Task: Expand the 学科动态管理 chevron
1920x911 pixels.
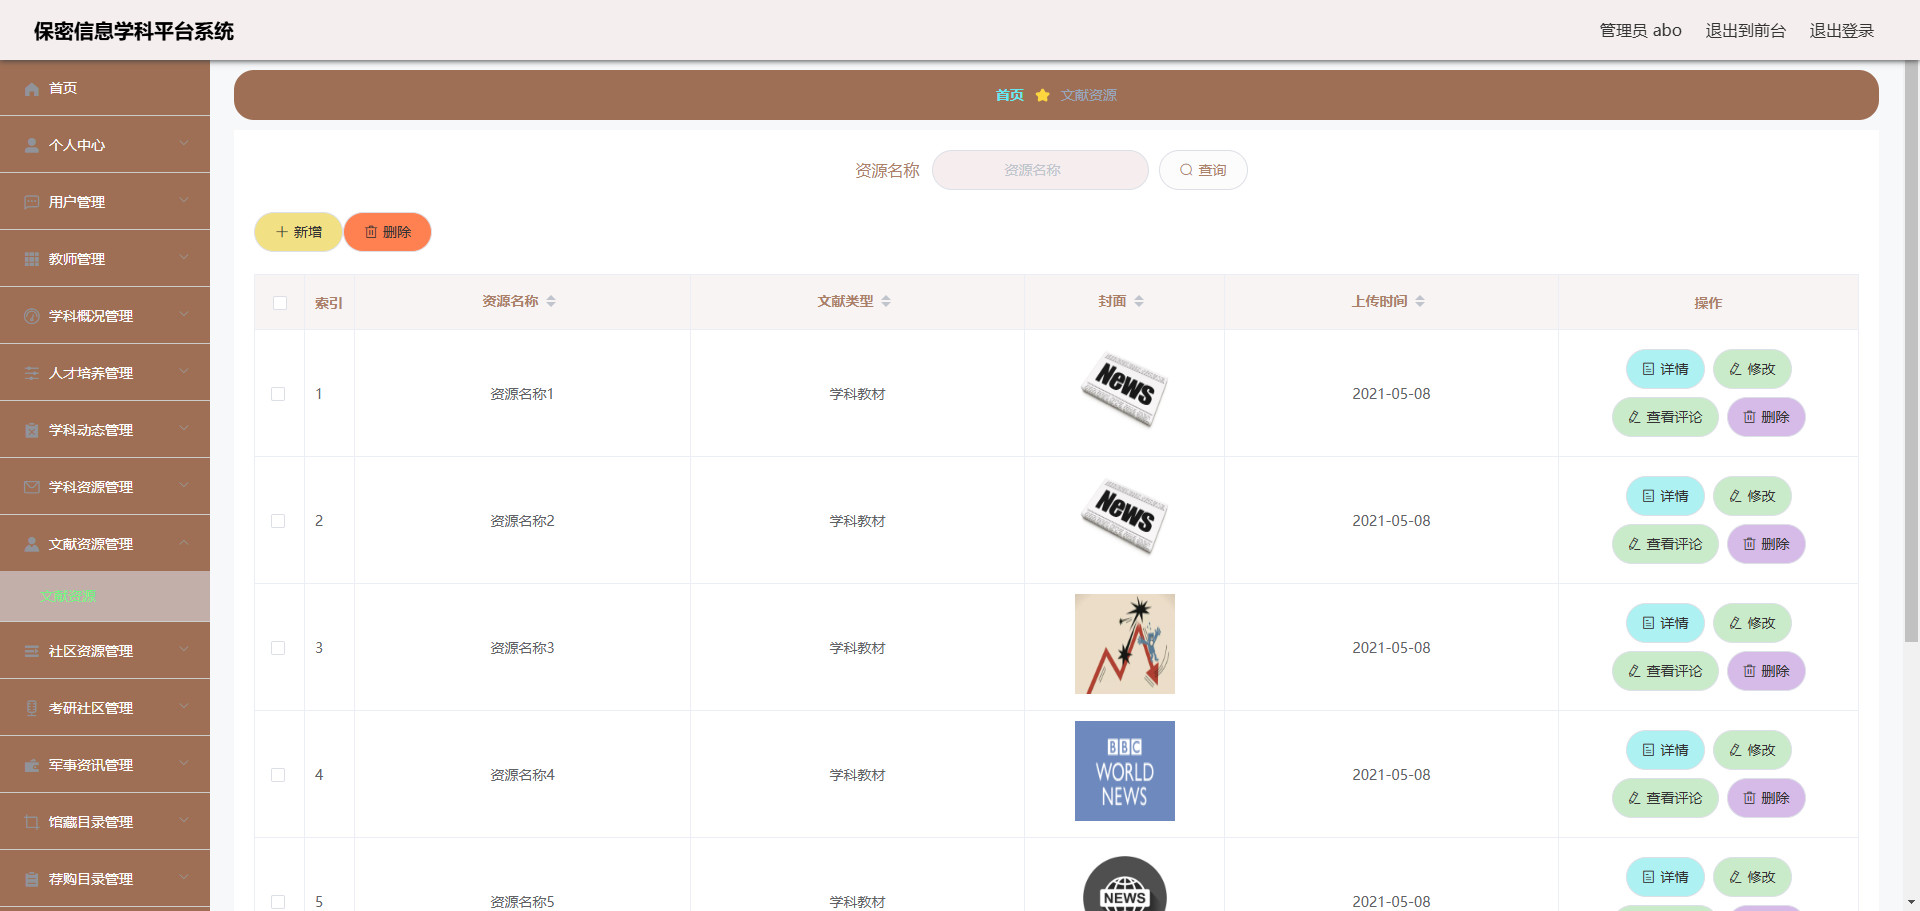Action: 184,429
